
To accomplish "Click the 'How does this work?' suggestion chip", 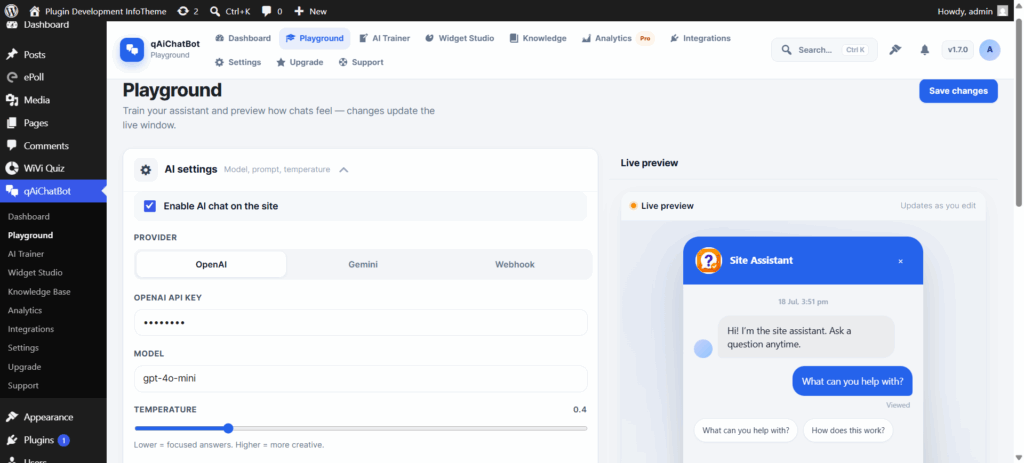I will pyautogui.click(x=848, y=430).
